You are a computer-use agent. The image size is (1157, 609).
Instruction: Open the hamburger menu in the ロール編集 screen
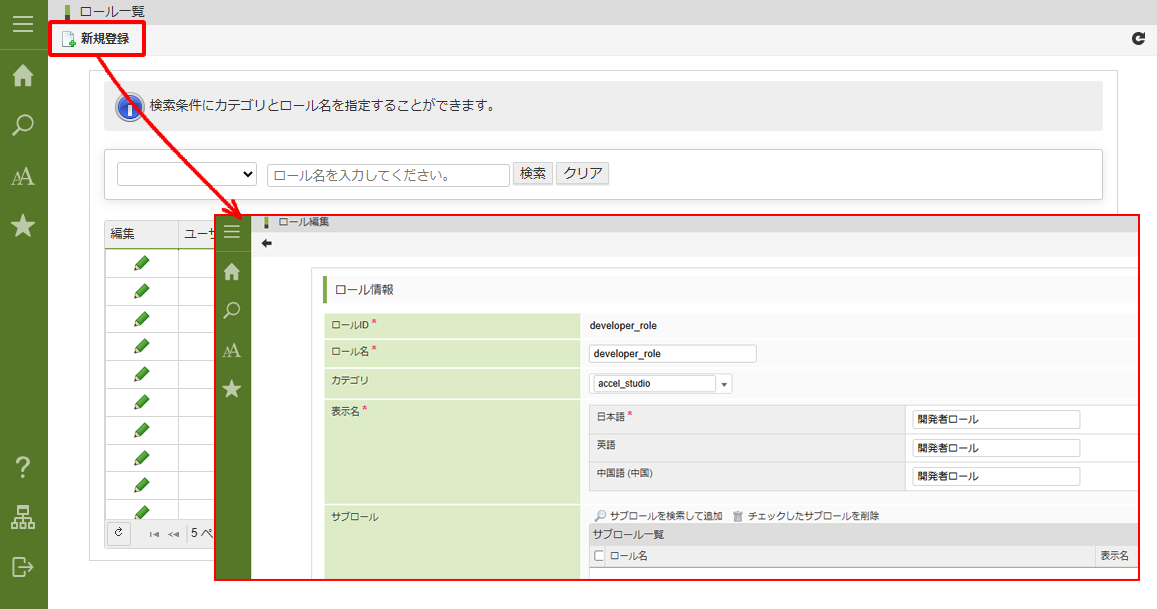(232, 232)
